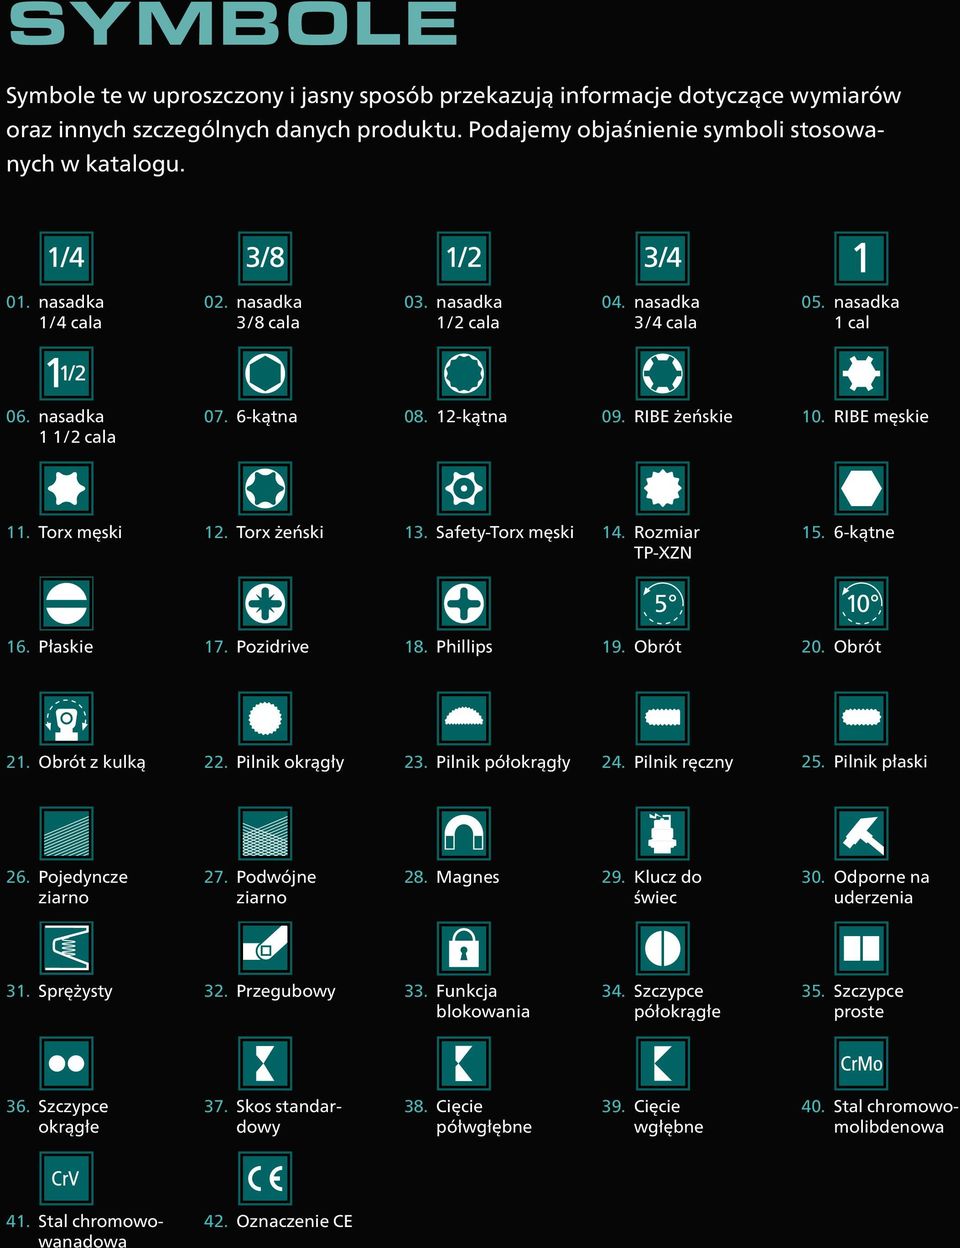Click the 'Rozmiar TP-XZN' label
The image size is (960, 1248).
tap(666, 542)
